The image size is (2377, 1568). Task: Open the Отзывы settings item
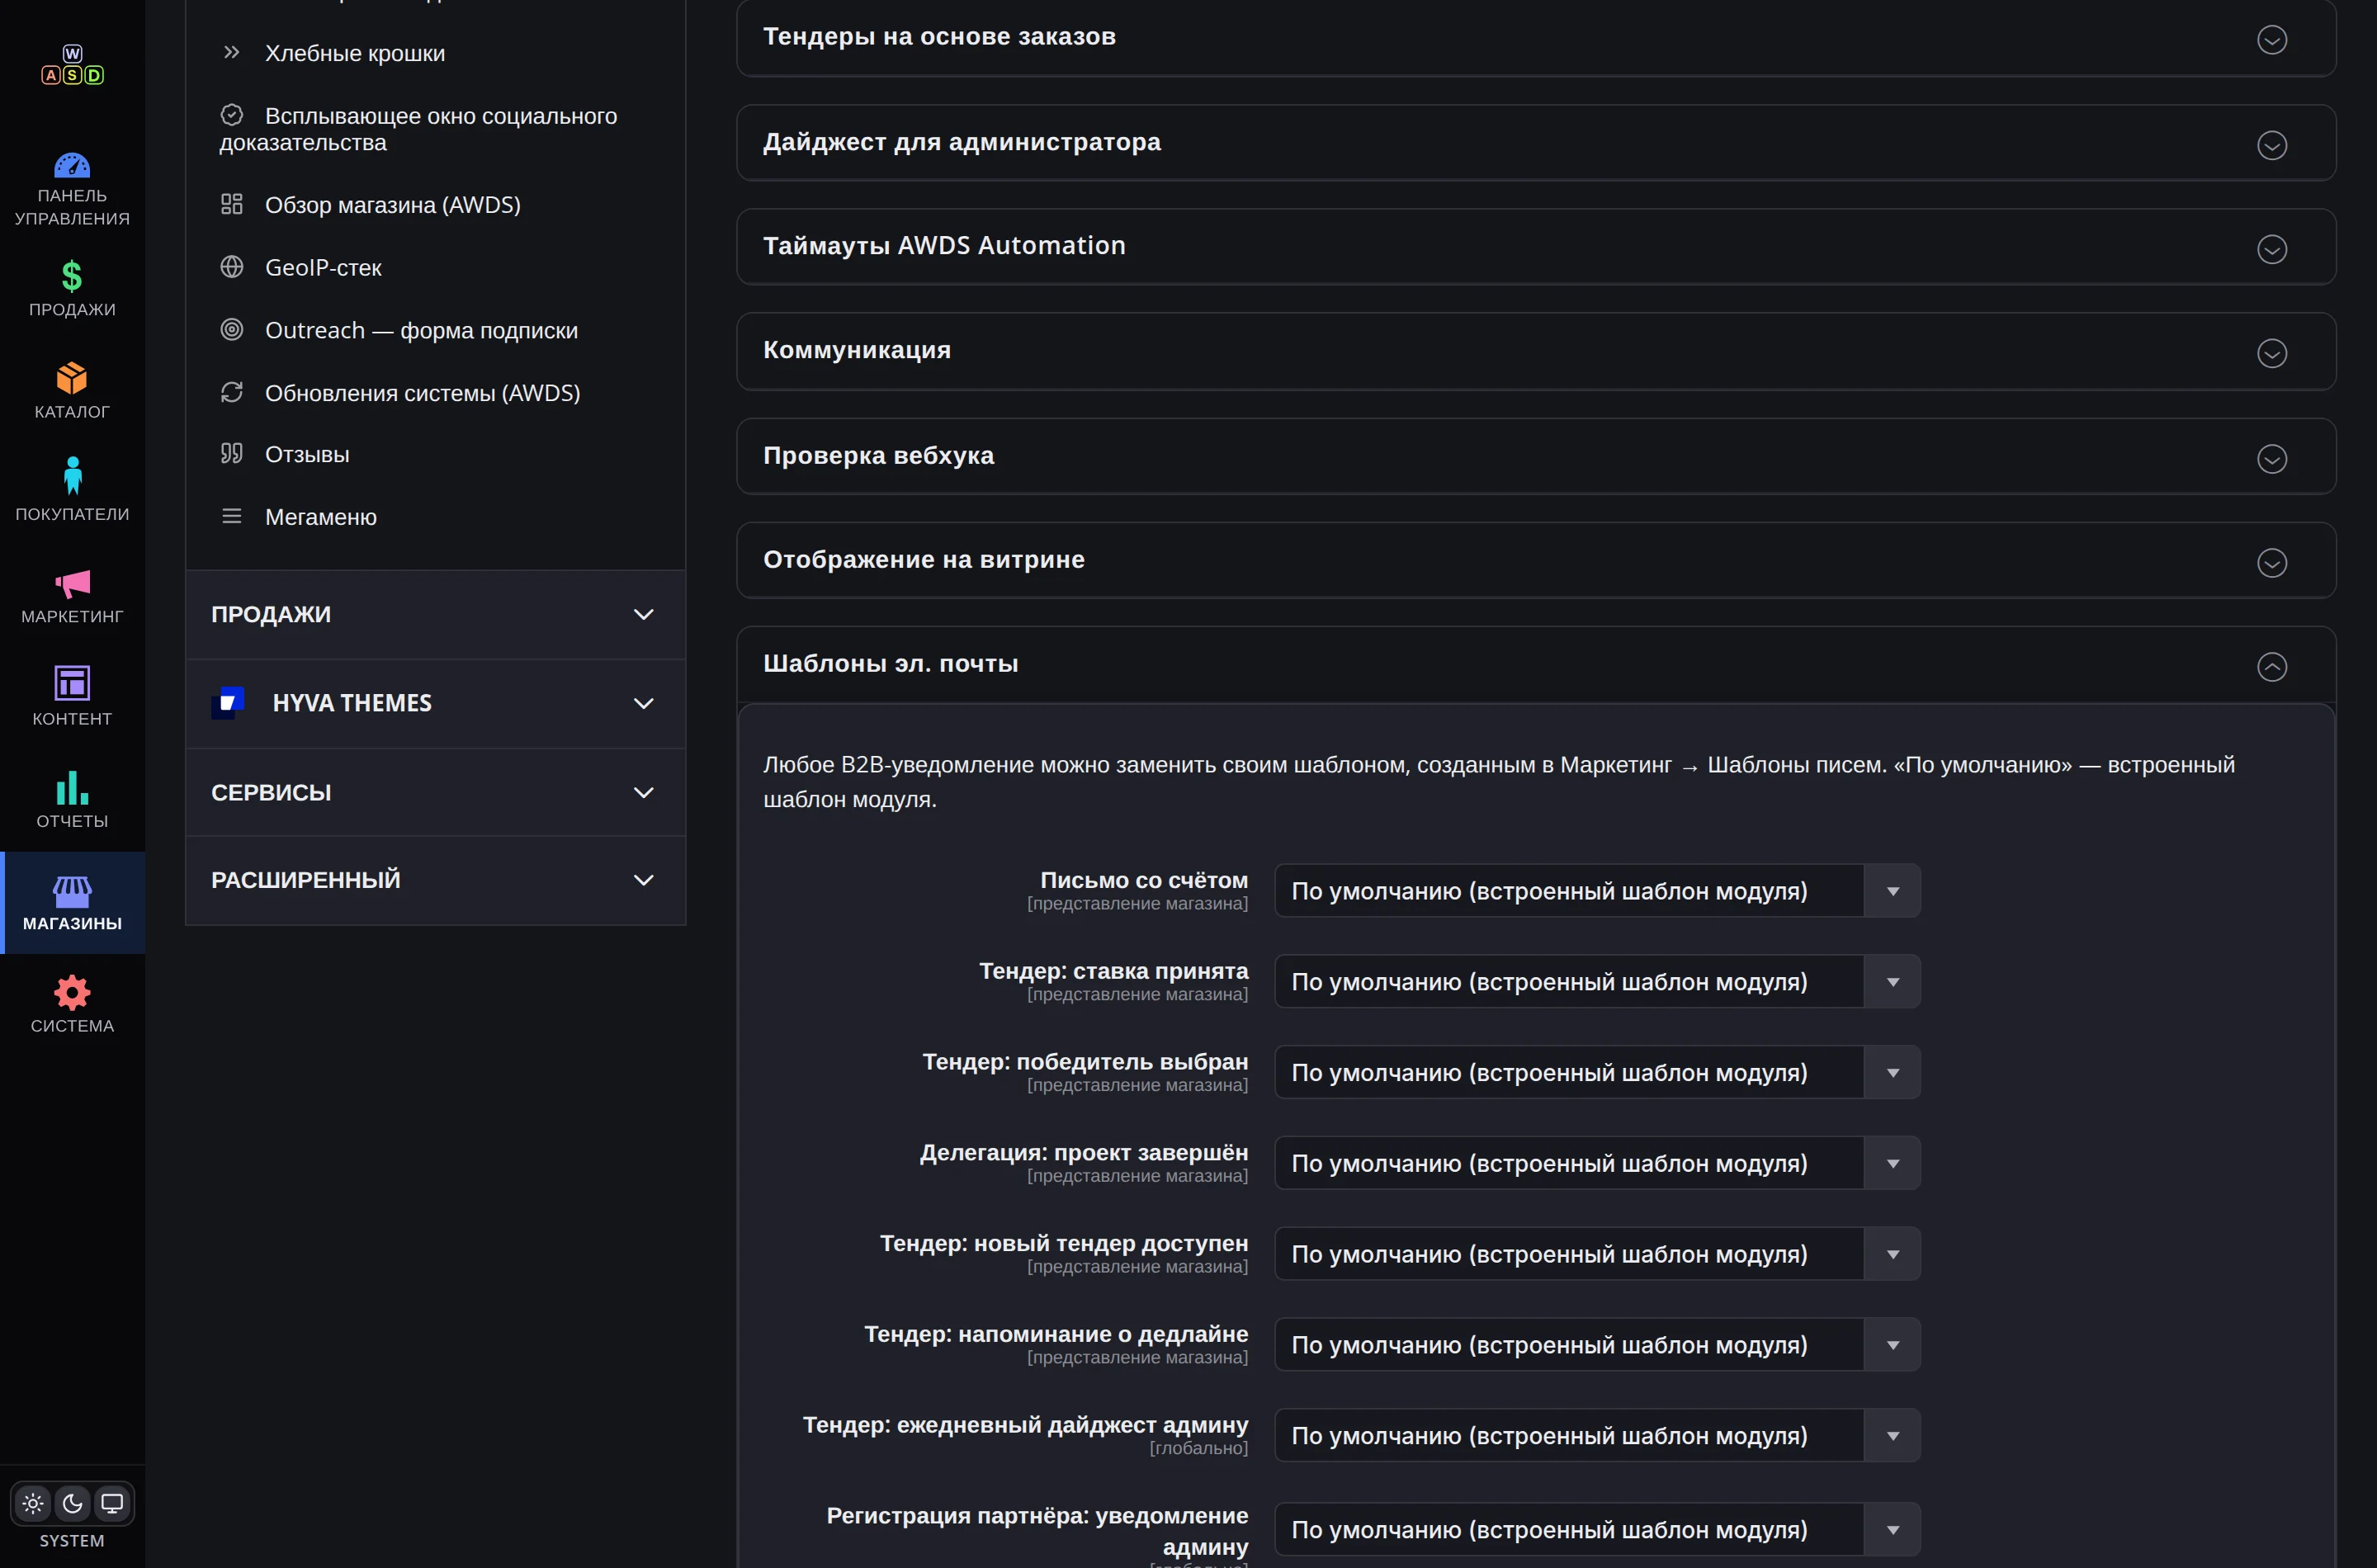pyautogui.click(x=435, y=454)
